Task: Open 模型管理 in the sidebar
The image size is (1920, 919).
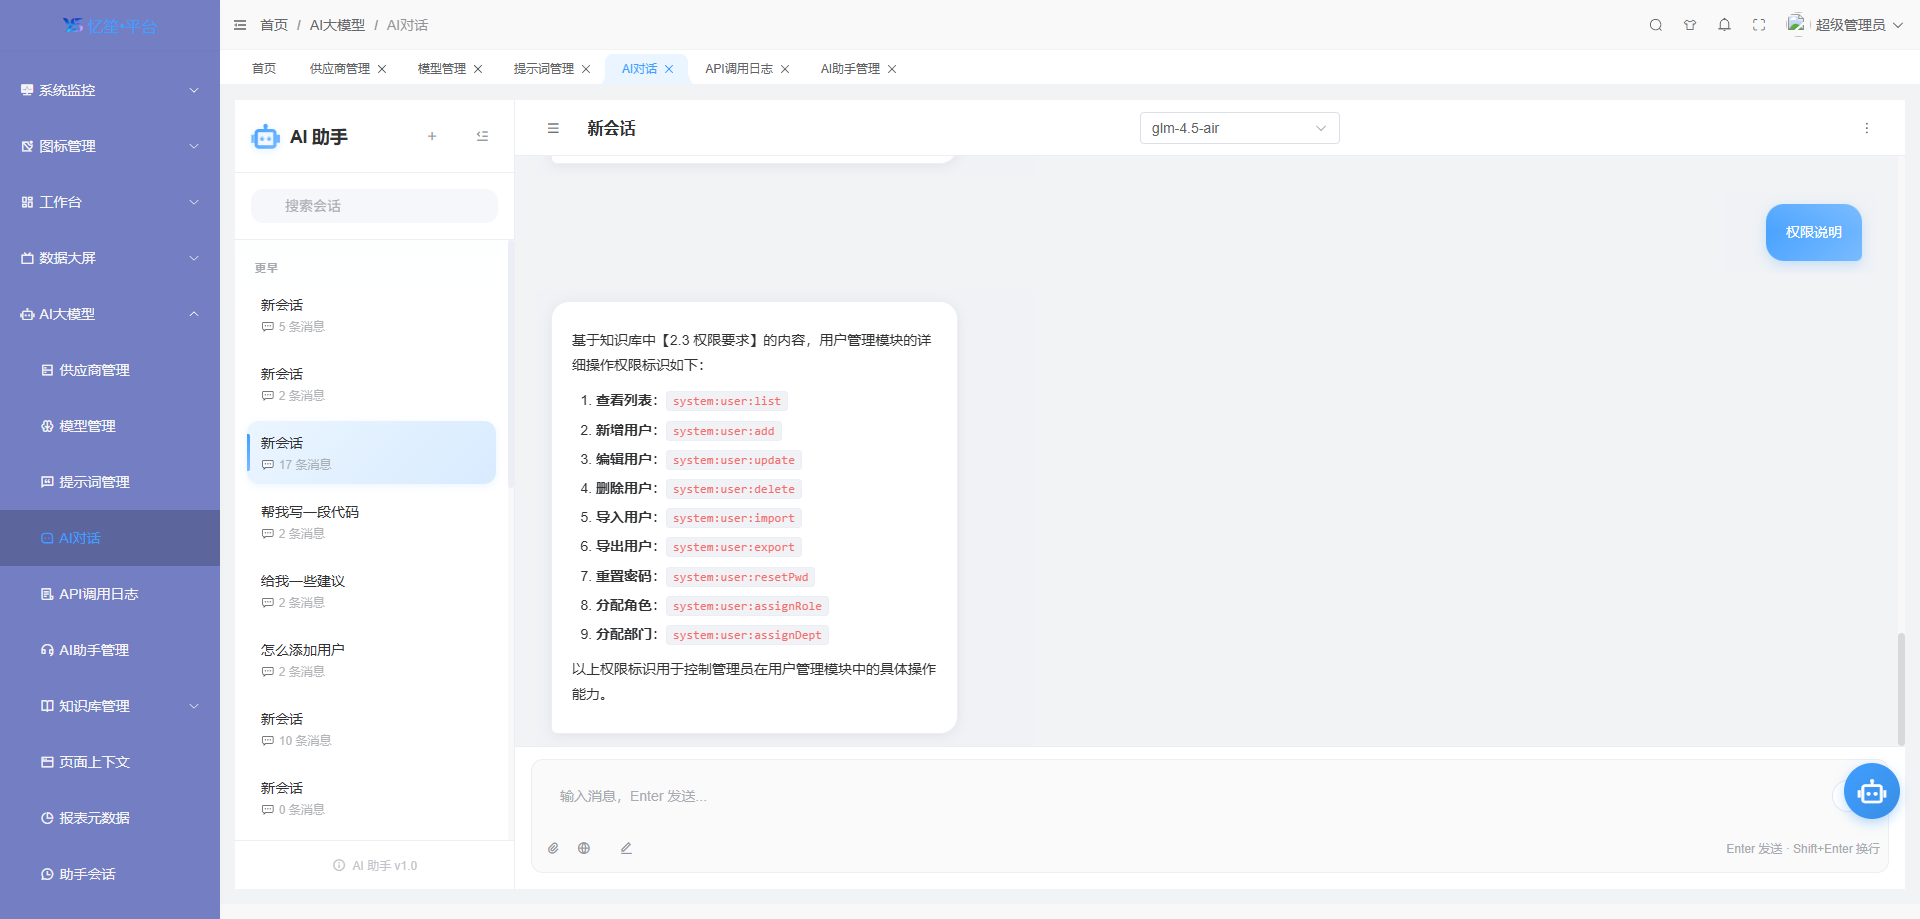Action: coord(110,426)
